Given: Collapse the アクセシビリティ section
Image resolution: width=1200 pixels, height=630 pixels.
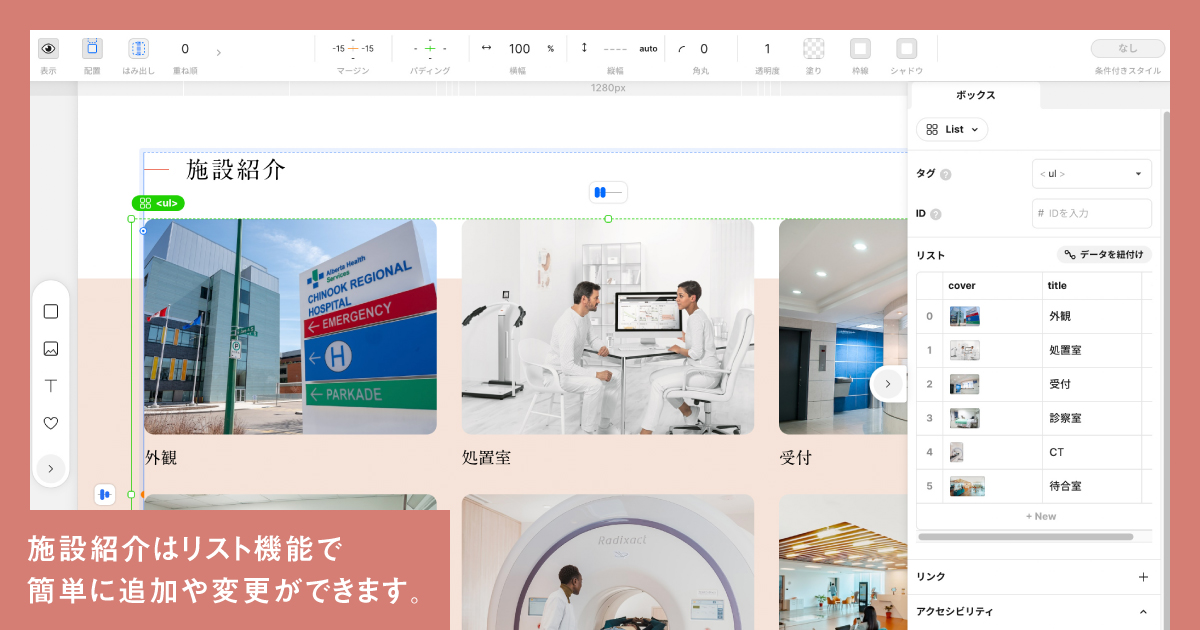Looking at the screenshot, I should (1143, 611).
